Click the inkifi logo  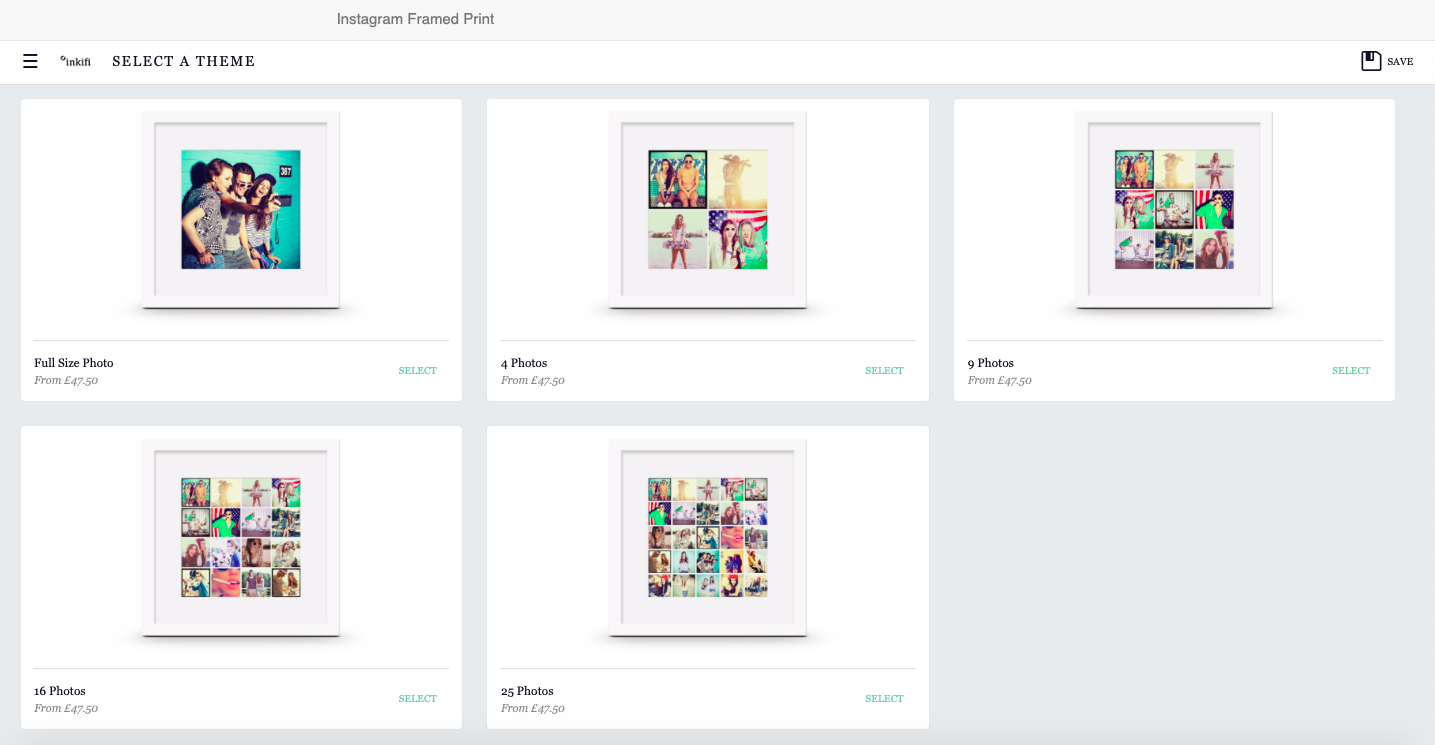[75, 61]
